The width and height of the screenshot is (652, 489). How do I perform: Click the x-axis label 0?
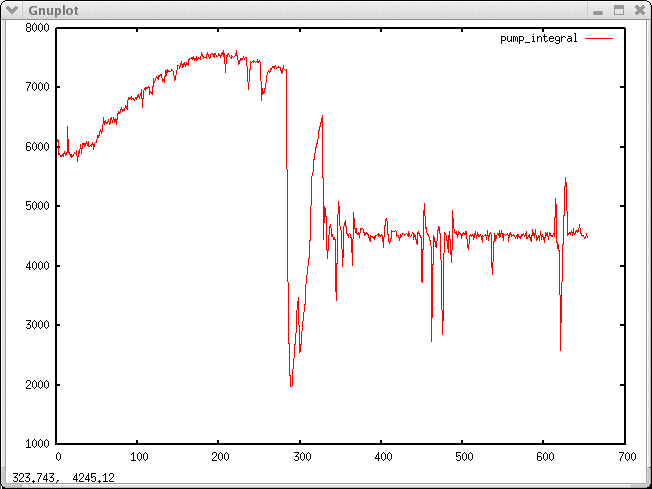coord(58,457)
